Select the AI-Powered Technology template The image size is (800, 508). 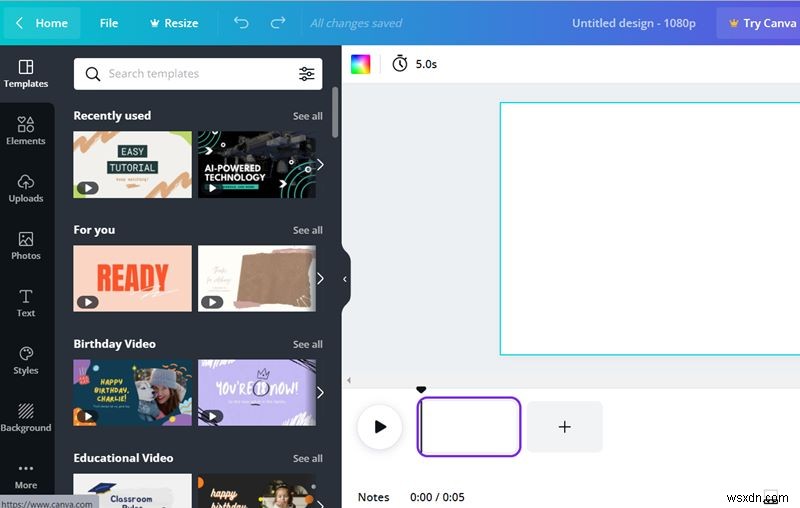coord(257,164)
